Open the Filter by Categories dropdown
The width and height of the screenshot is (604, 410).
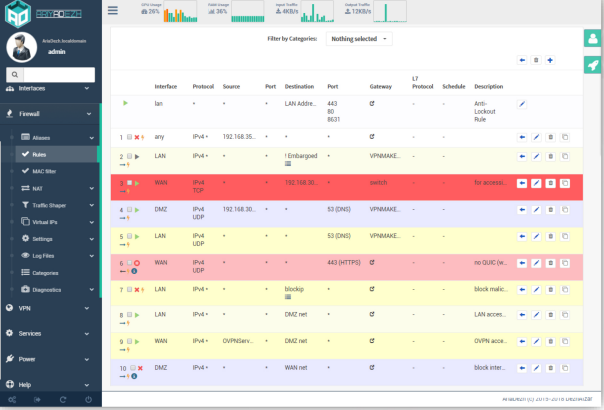pyautogui.click(x=359, y=39)
